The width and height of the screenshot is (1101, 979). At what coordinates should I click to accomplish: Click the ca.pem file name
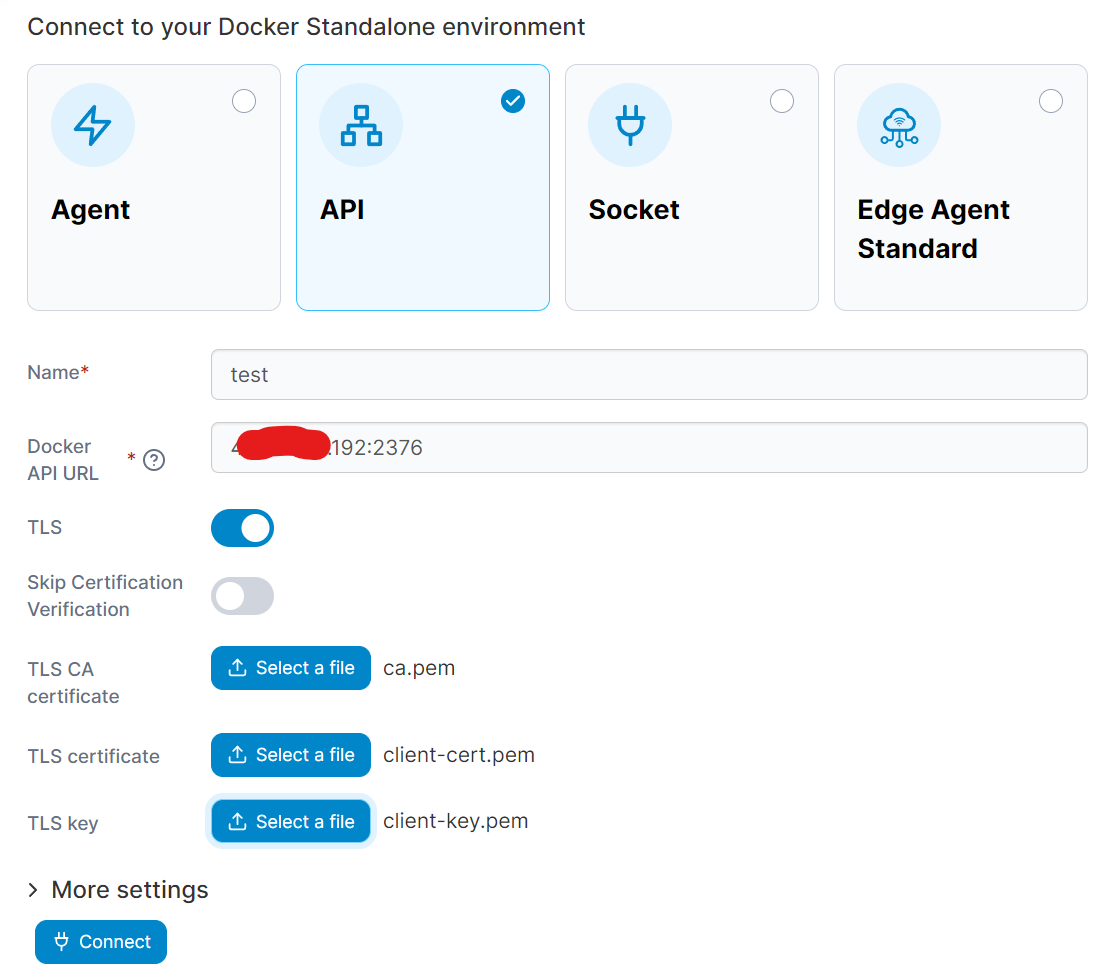click(418, 668)
